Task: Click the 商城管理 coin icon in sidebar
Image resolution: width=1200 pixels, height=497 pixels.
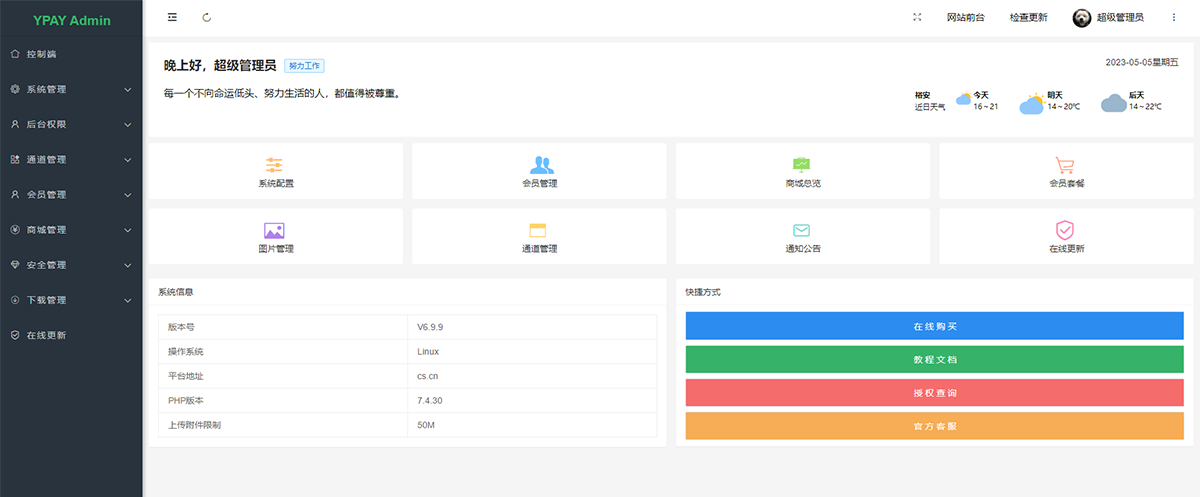Action: (15, 229)
